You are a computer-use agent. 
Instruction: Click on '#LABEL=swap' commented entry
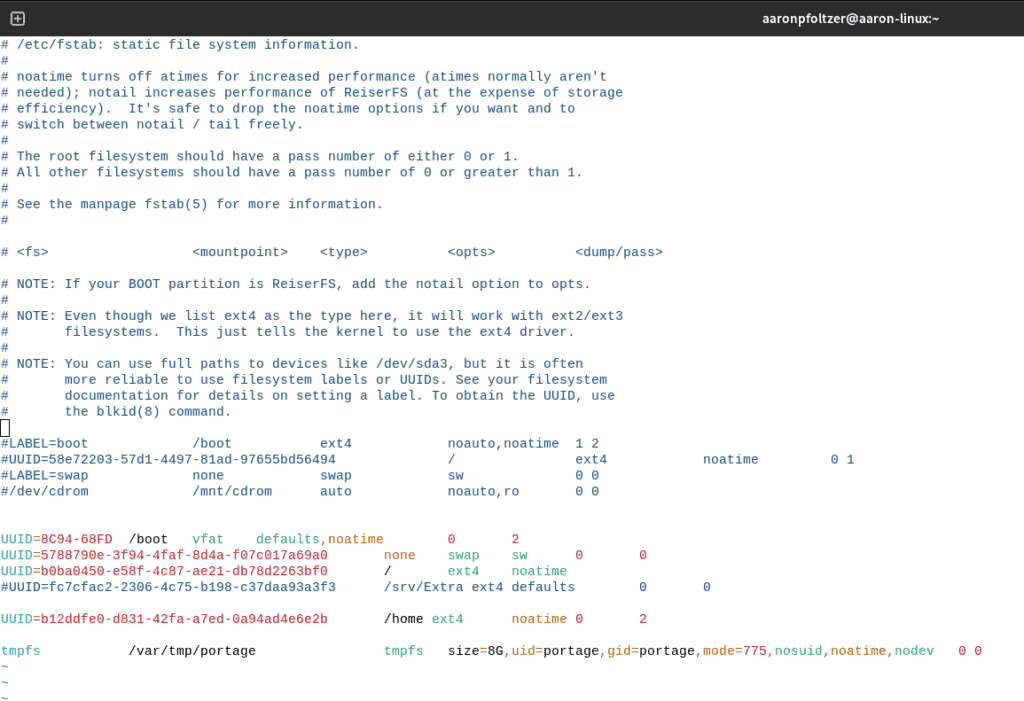pyautogui.click(x=44, y=476)
